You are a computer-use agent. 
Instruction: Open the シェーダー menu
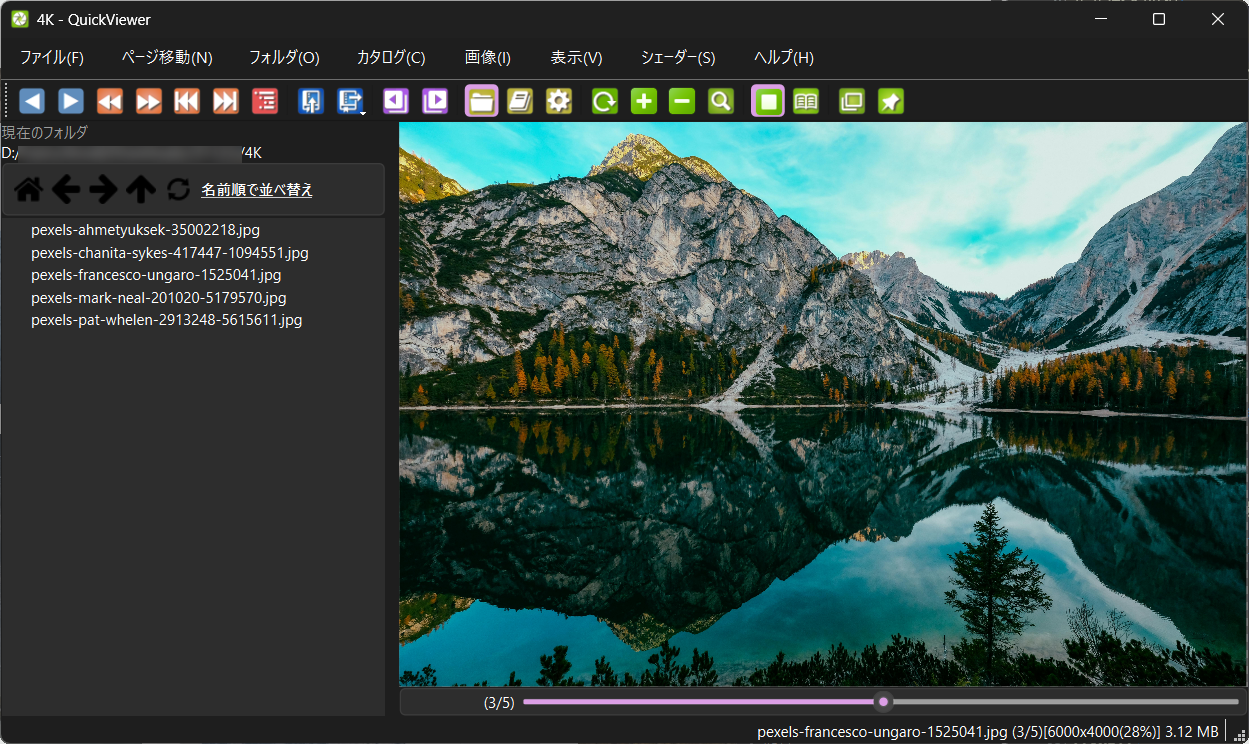coord(677,58)
